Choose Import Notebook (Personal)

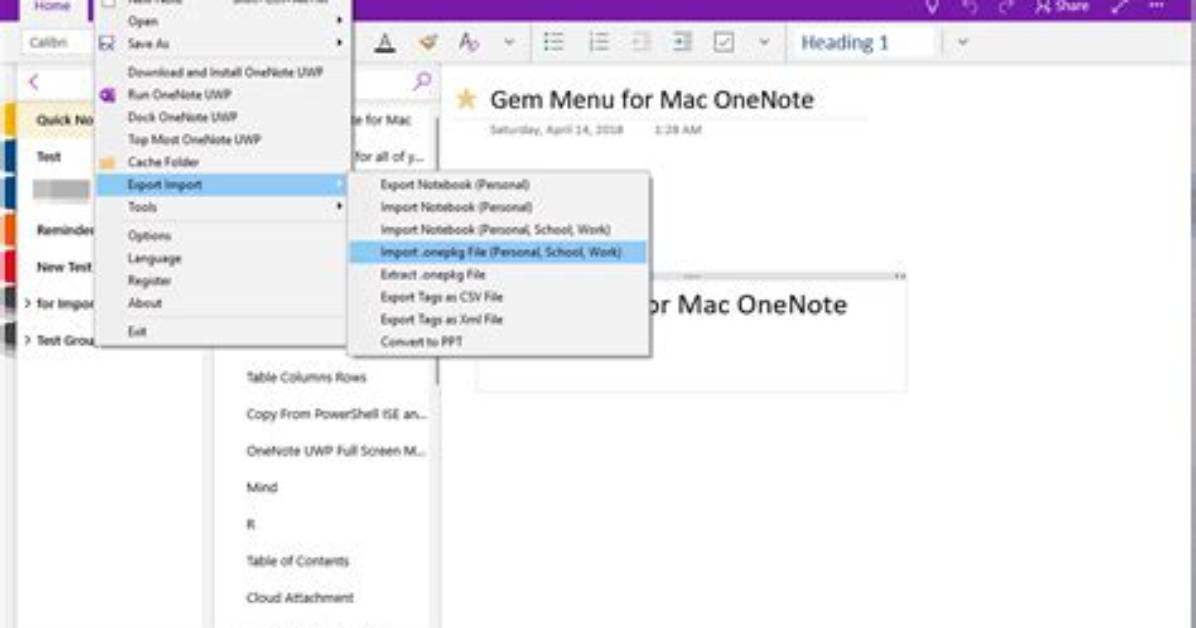(x=499, y=207)
